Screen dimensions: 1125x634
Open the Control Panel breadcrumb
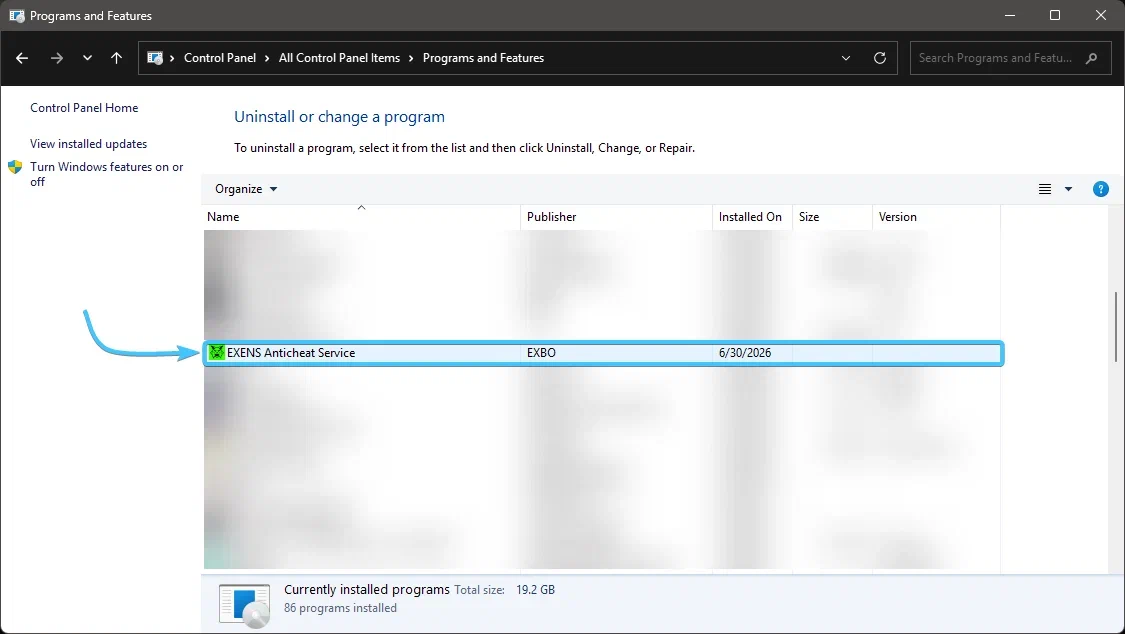tap(220, 58)
